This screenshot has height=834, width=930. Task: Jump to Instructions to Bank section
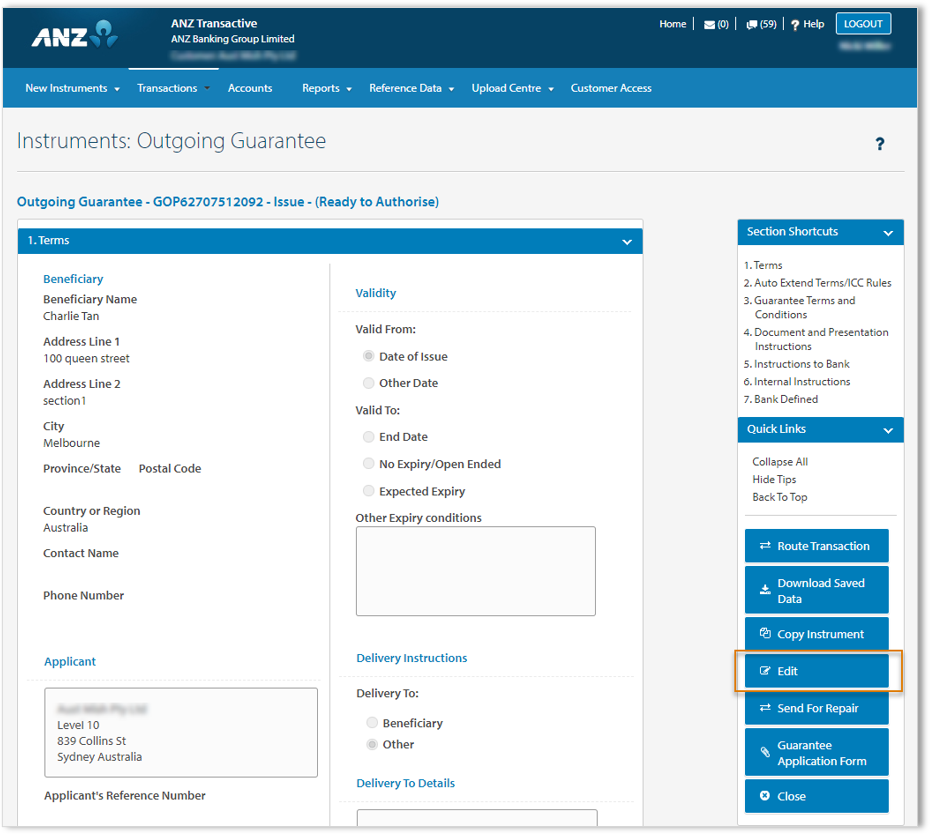(x=801, y=364)
